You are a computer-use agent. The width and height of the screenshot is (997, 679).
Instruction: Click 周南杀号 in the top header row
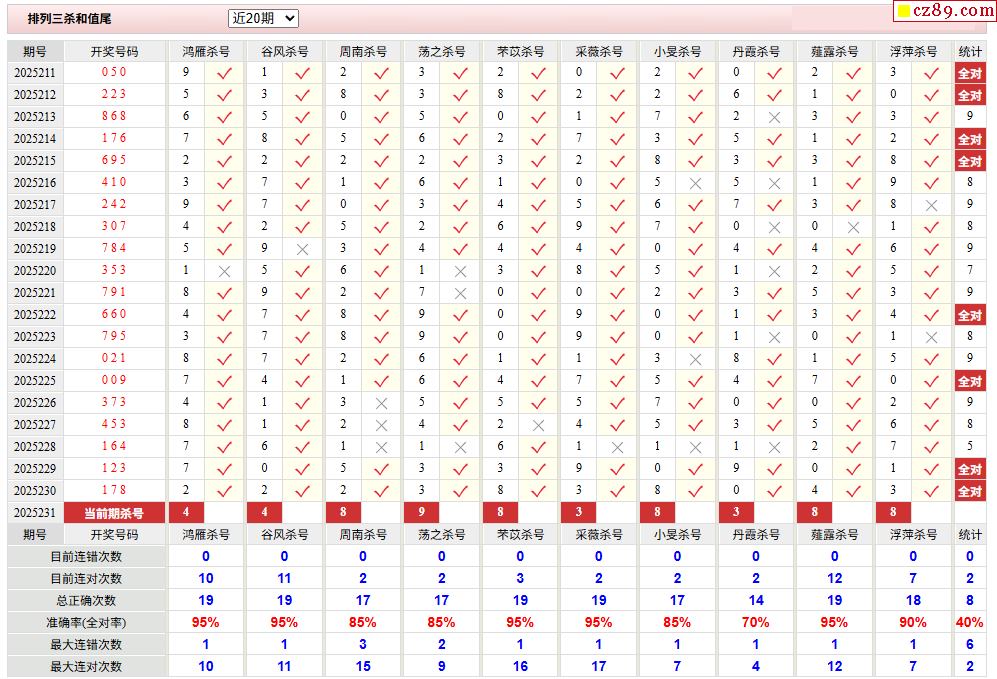point(363,51)
